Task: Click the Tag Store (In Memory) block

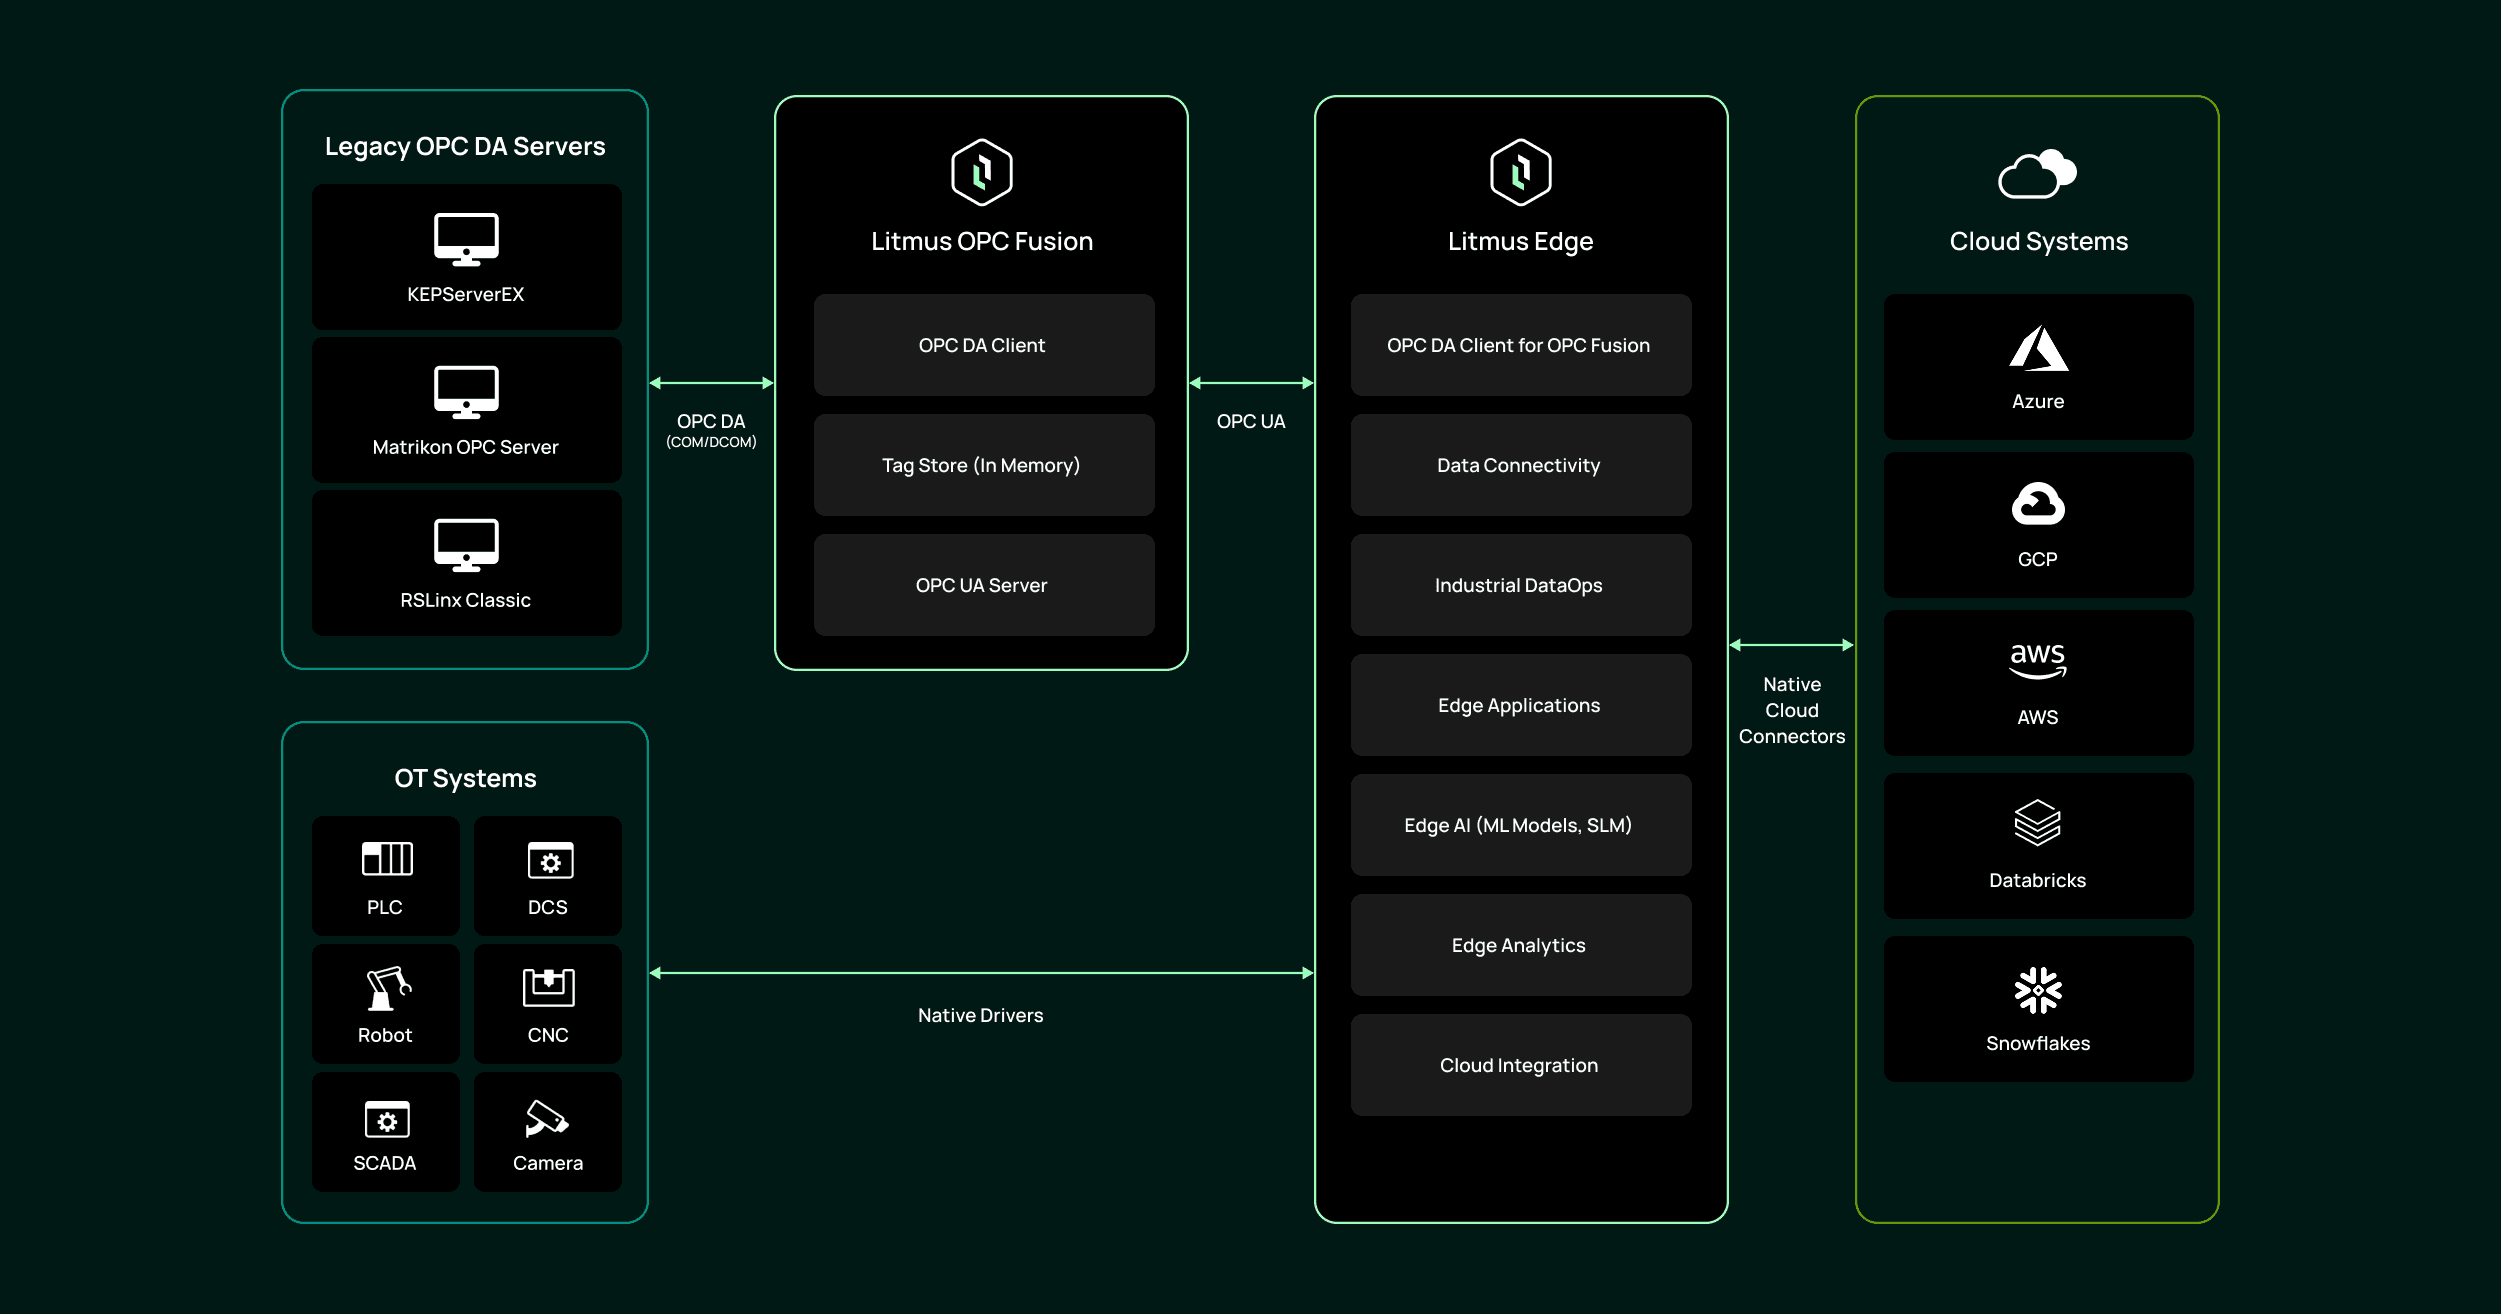Action: pos(984,465)
